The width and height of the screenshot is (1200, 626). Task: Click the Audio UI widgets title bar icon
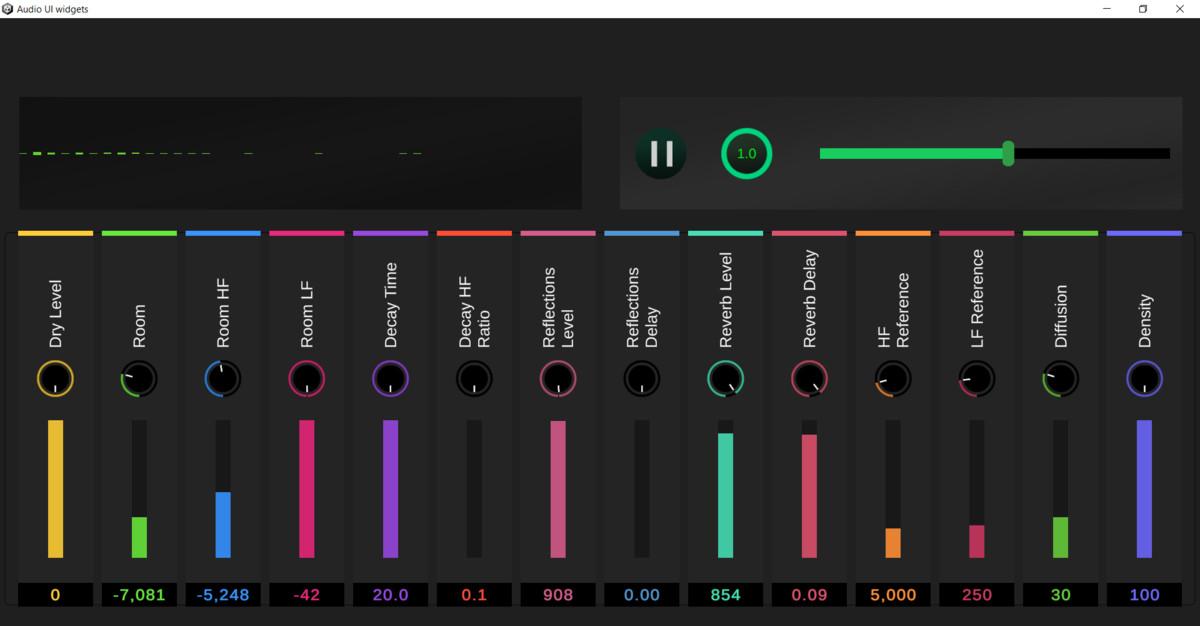(9, 8)
